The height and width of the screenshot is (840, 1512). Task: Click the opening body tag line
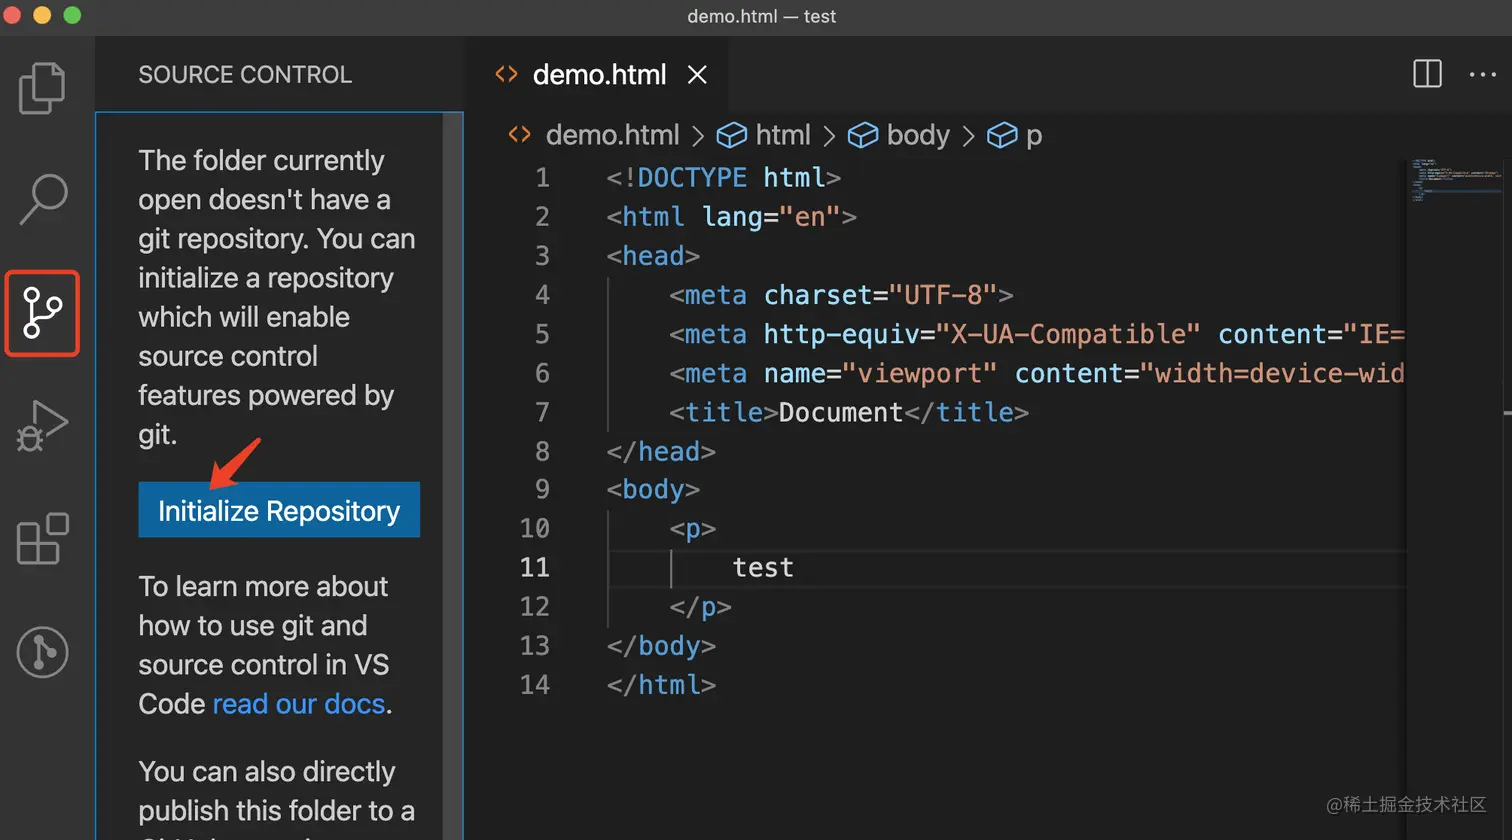point(653,490)
